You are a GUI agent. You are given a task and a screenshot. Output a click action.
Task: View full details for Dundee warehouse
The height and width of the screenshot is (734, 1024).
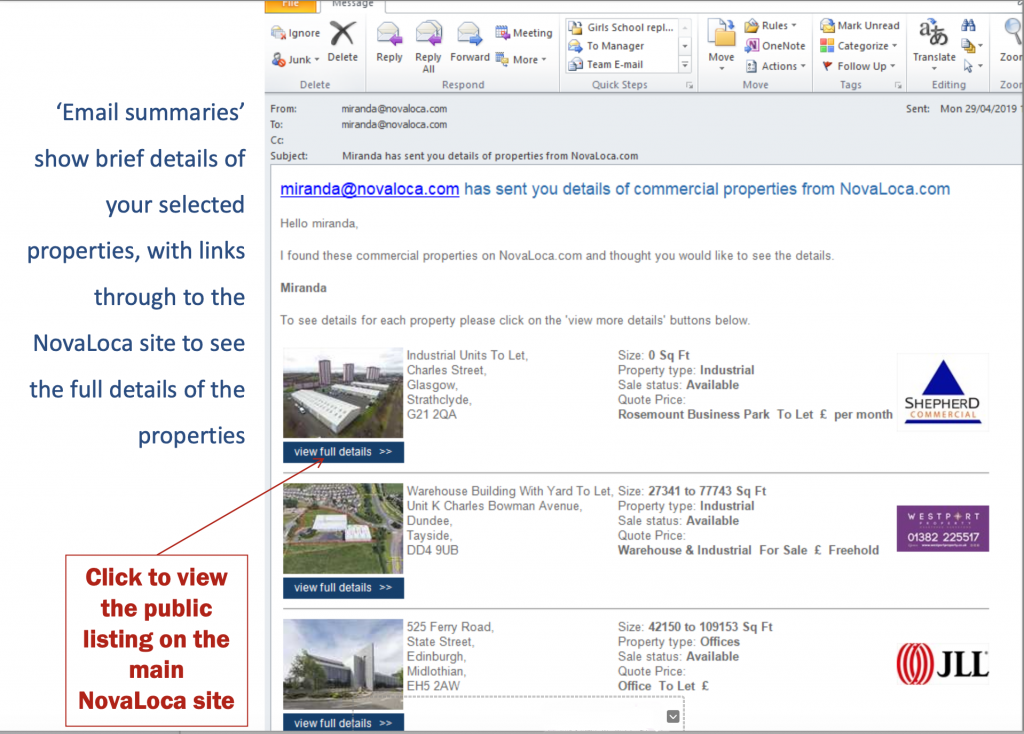344,588
